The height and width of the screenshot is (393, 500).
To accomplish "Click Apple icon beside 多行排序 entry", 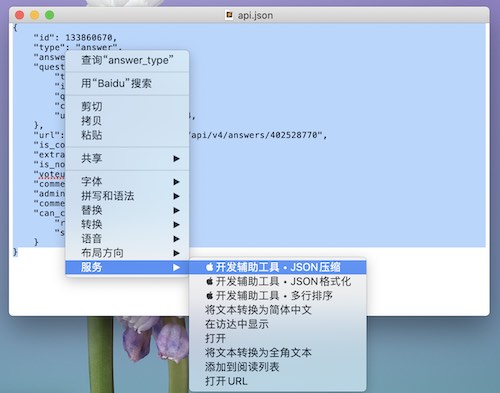I will click(x=209, y=295).
